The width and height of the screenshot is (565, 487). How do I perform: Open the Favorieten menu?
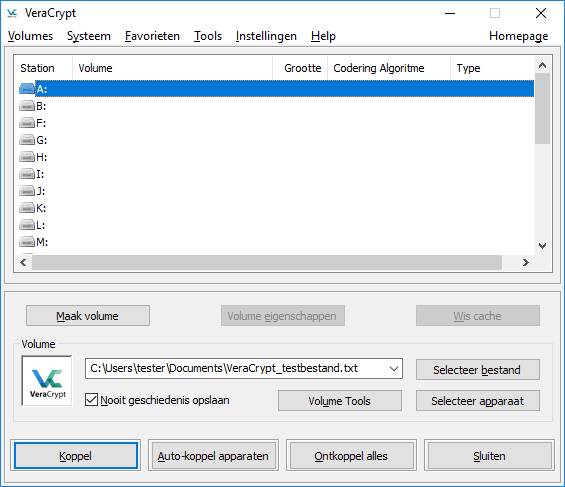[152, 36]
